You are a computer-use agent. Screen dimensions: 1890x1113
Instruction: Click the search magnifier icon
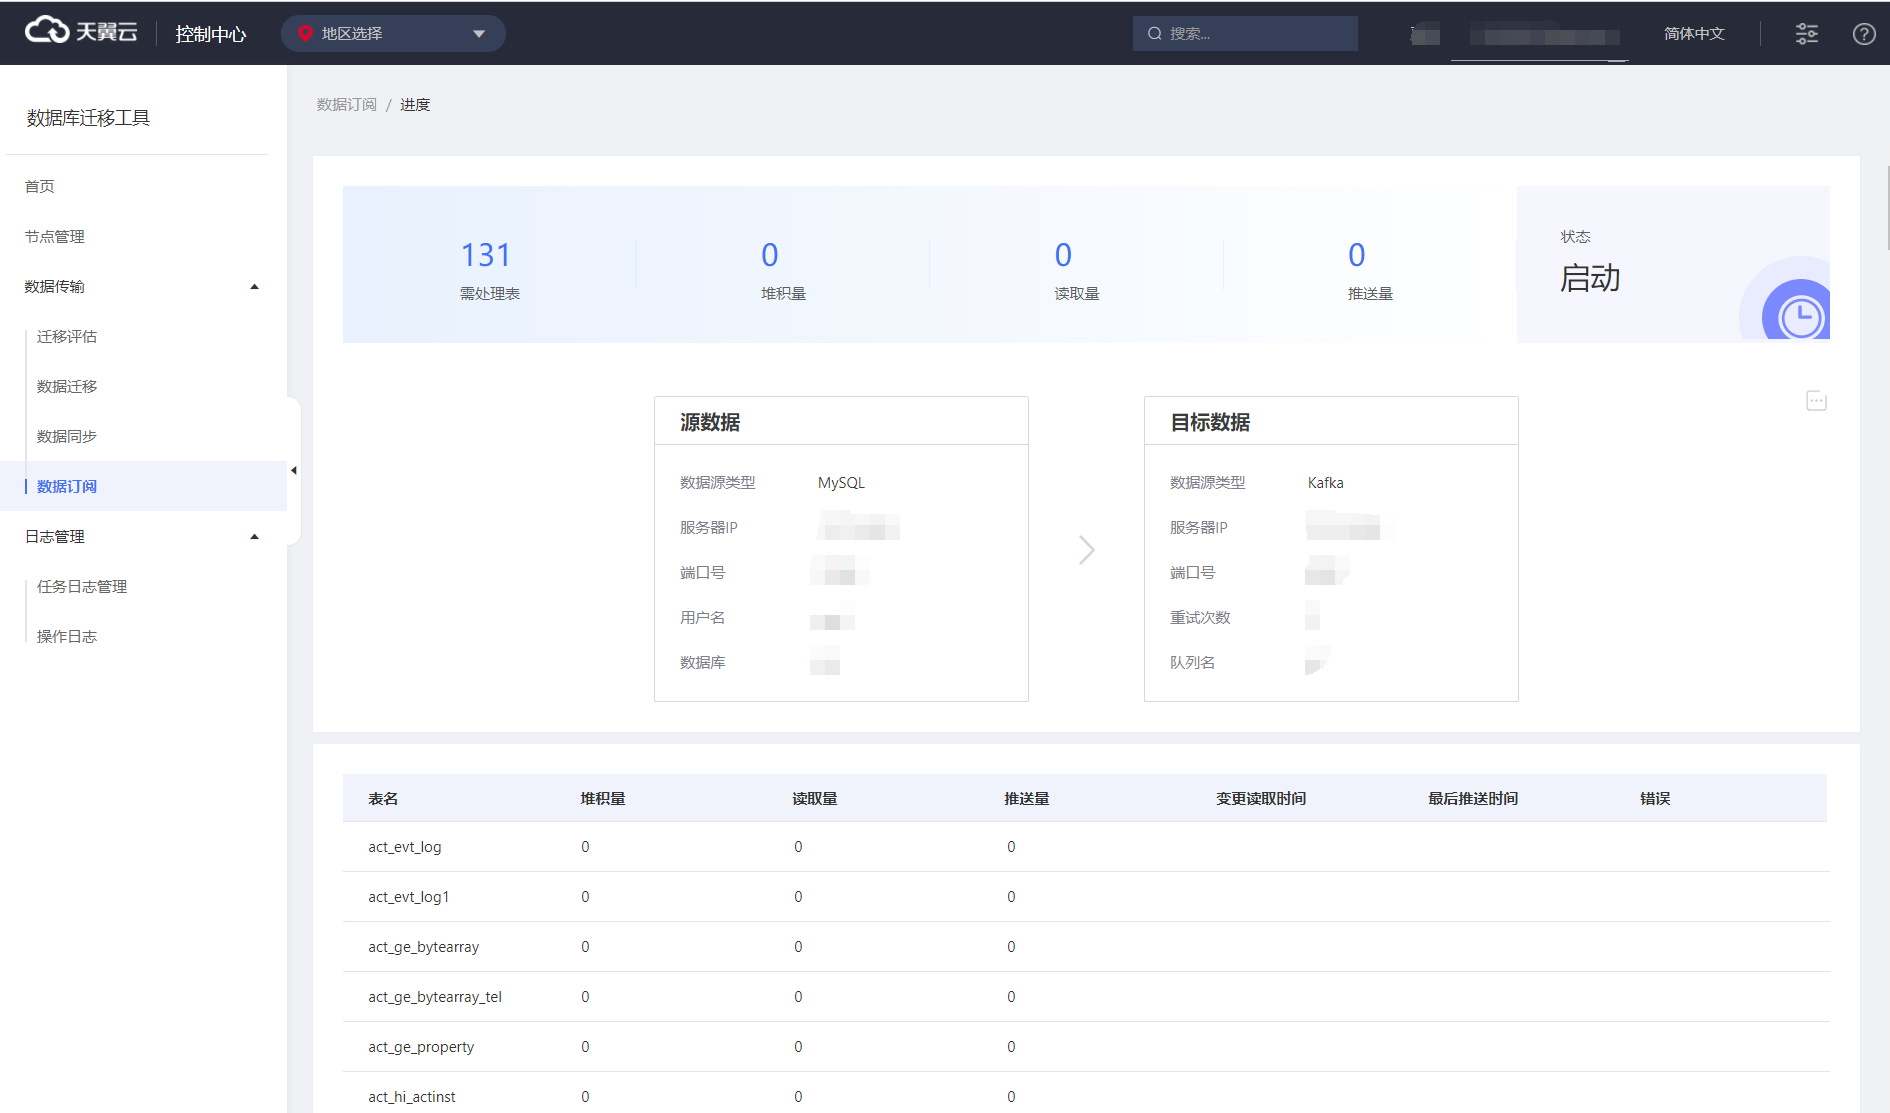[1155, 33]
